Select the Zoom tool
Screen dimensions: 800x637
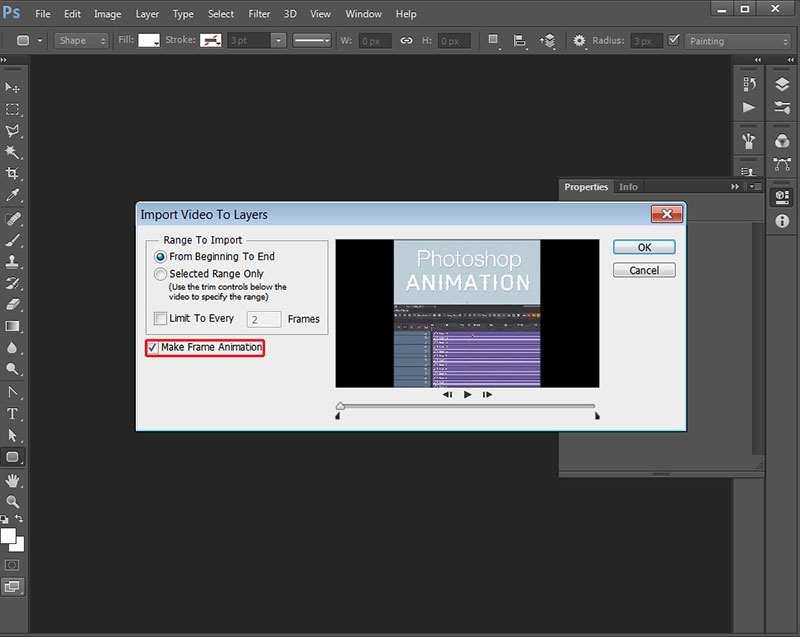pos(12,501)
